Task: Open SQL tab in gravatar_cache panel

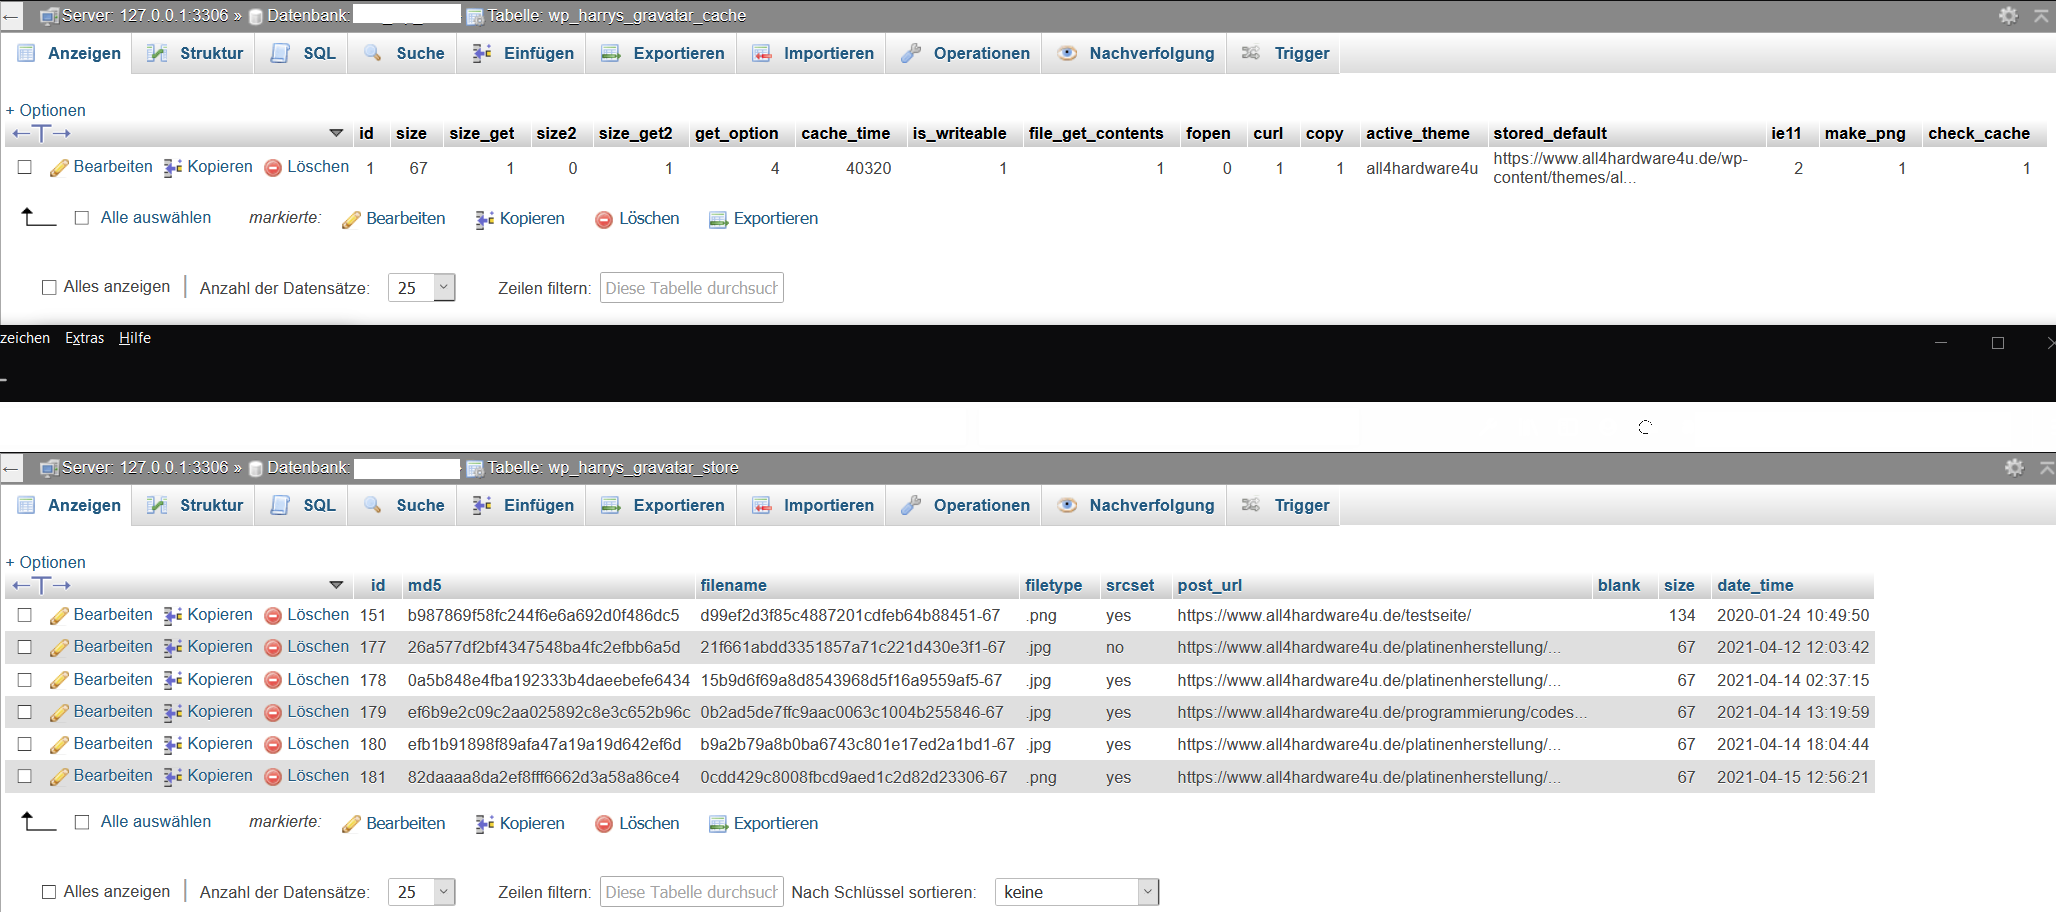Action: pos(303,53)
